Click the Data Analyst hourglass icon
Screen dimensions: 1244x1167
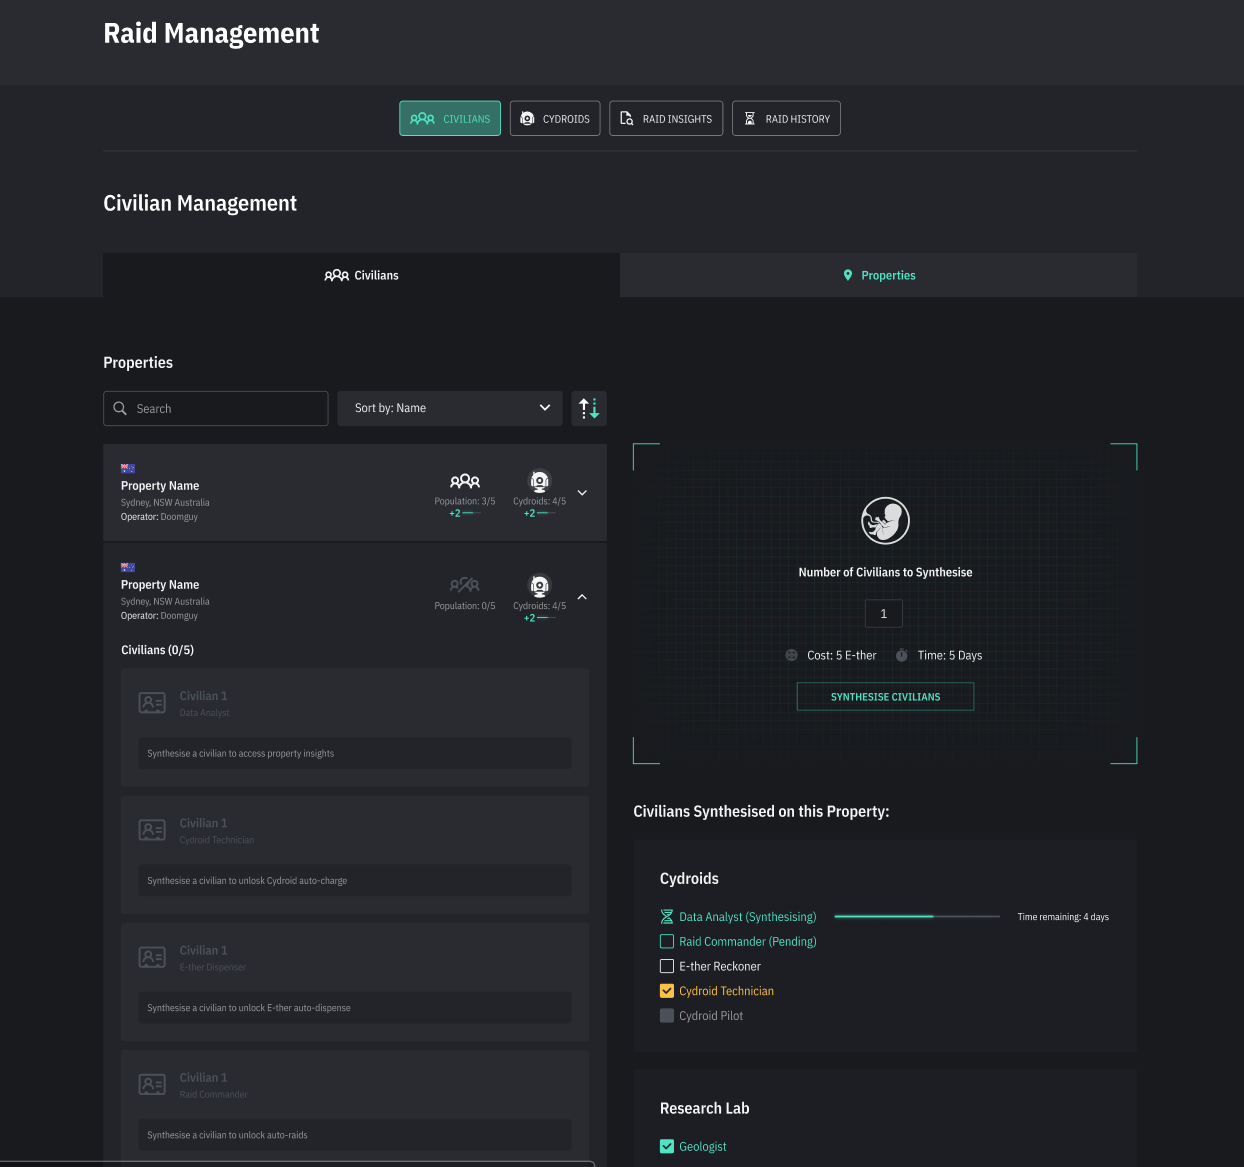[667, 917]
